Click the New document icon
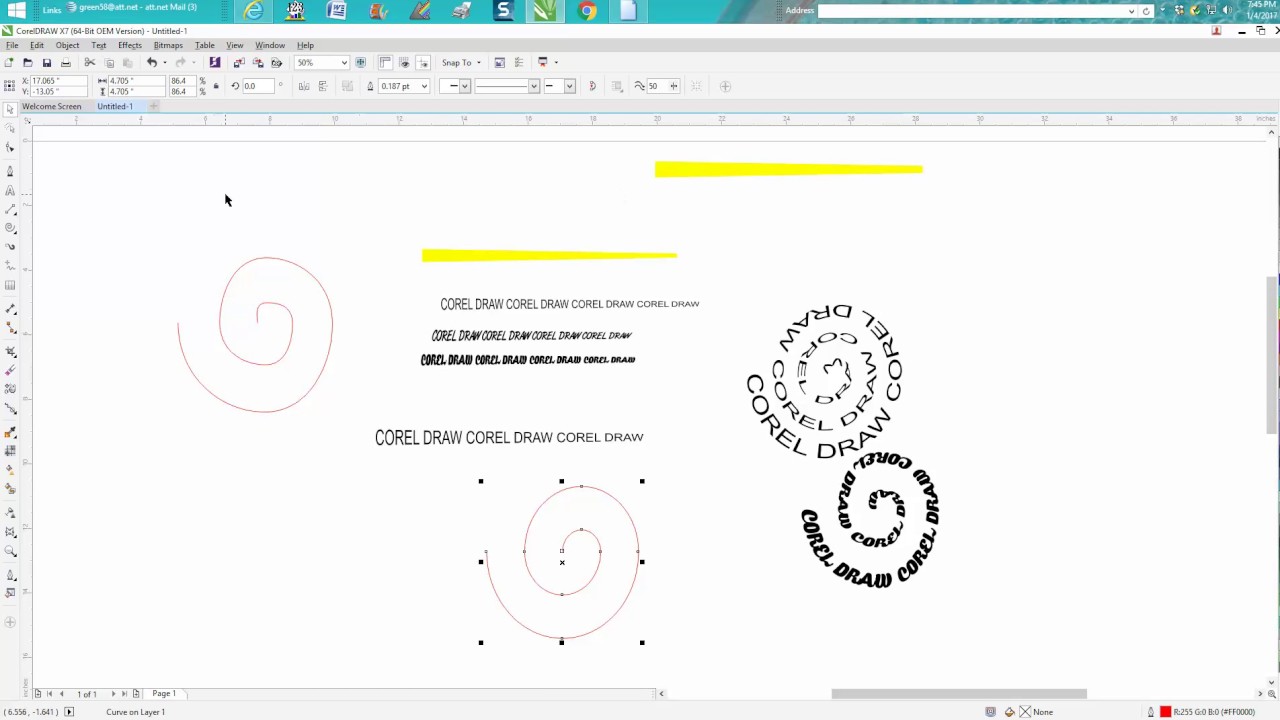Image resolution: width=1280 pixels, height=720 pixels. (9, 62)
